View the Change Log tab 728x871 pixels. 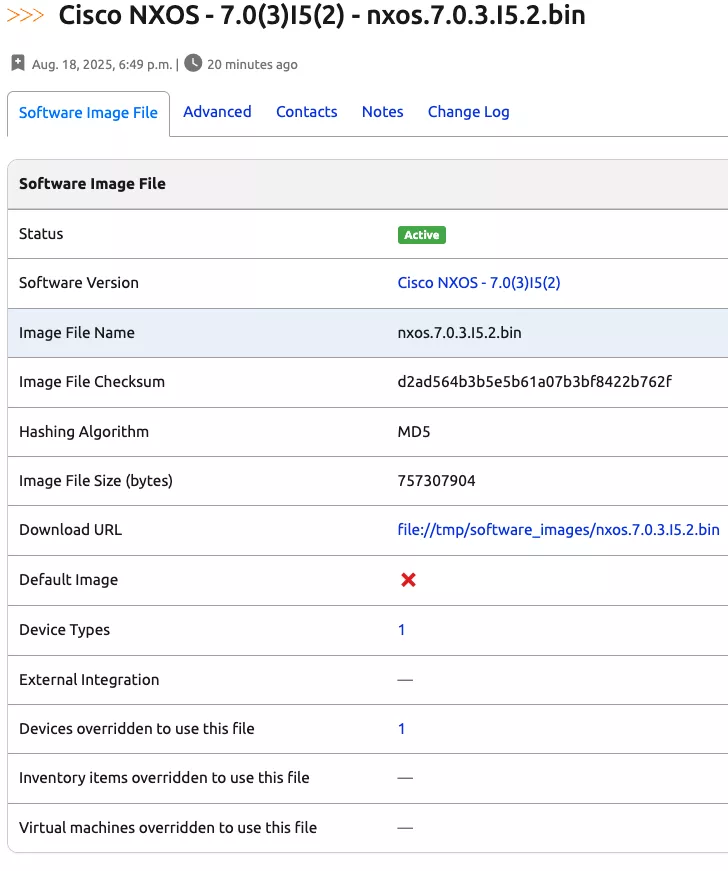[468, 112]
